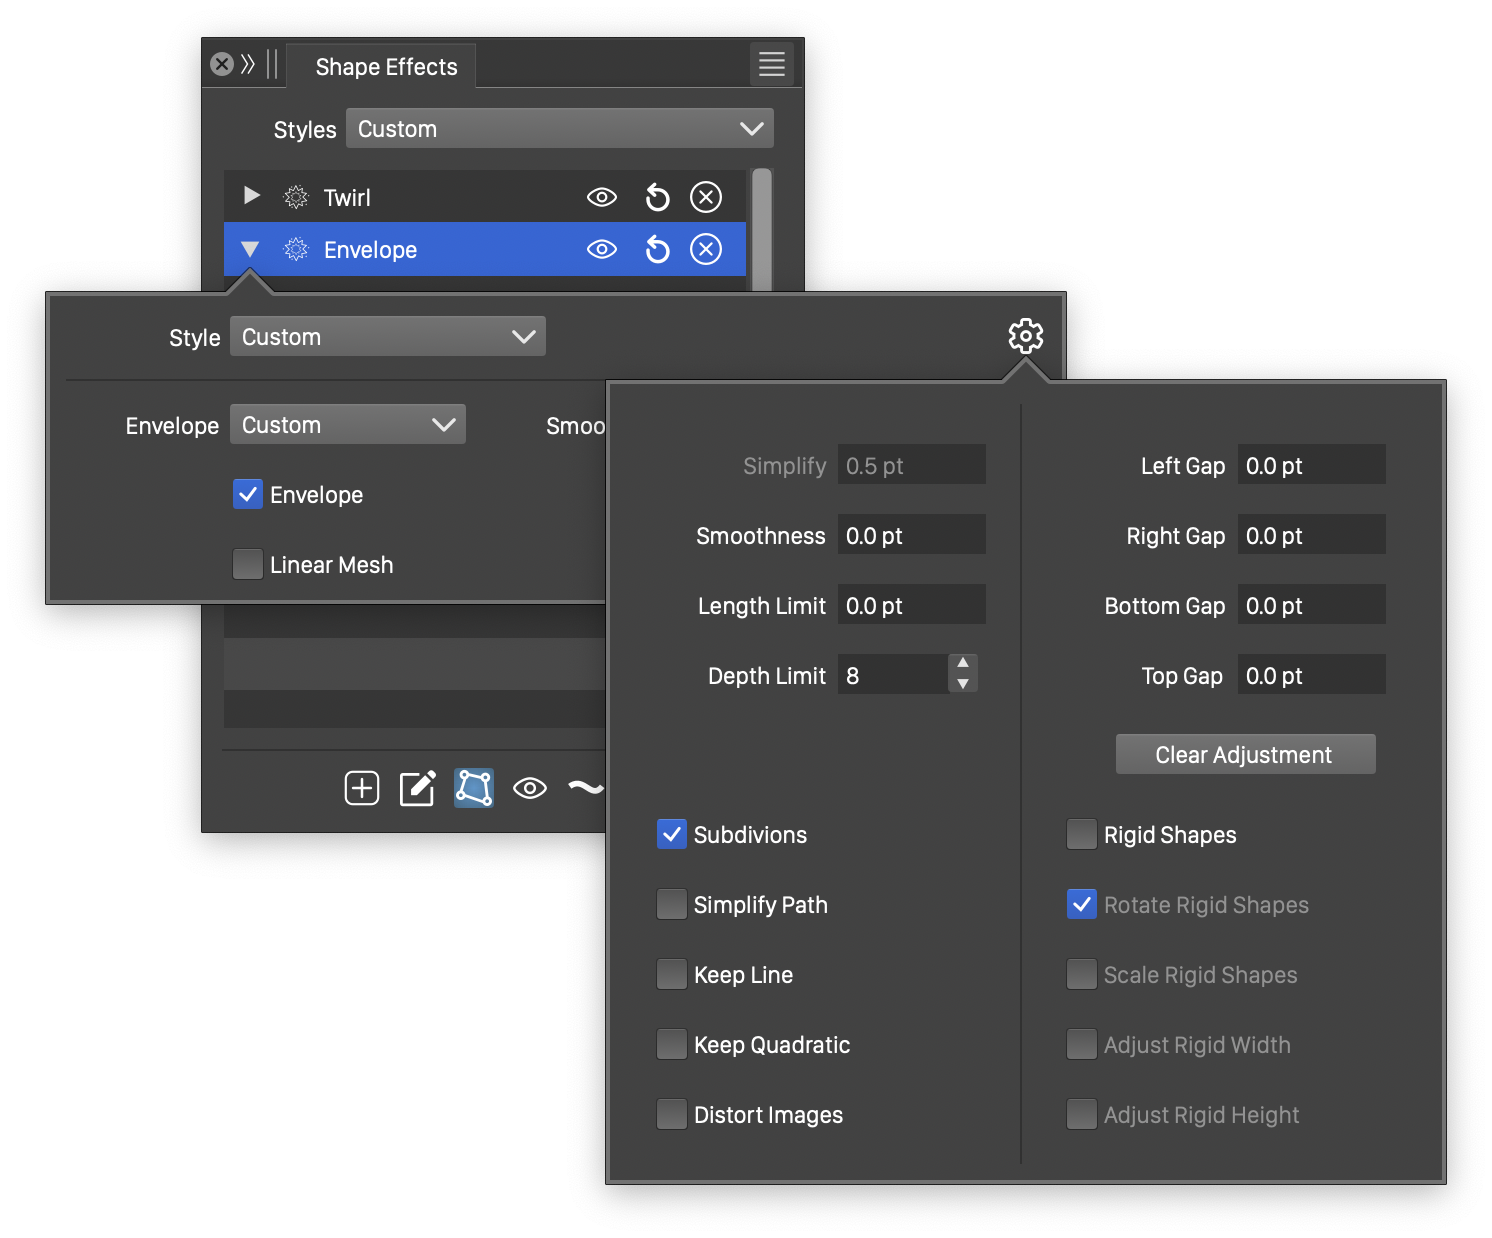Image resolution: width=1492 pixels, height=1238 pixels.
Task: Remove the Envelope effect
Action: [x=706, y=249]
